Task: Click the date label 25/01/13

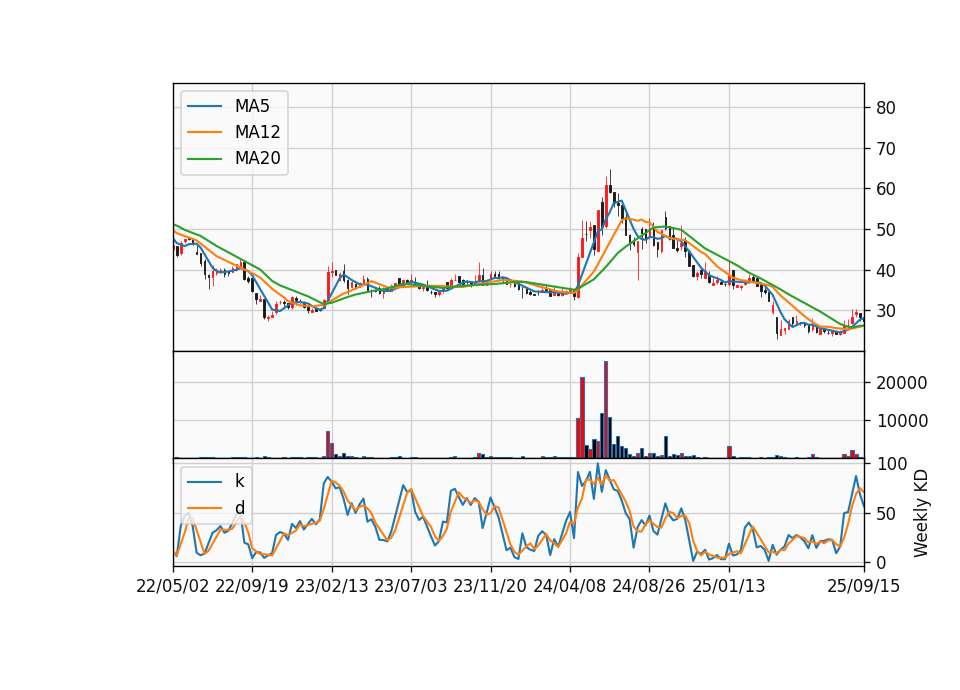Action: click(729, 586)
